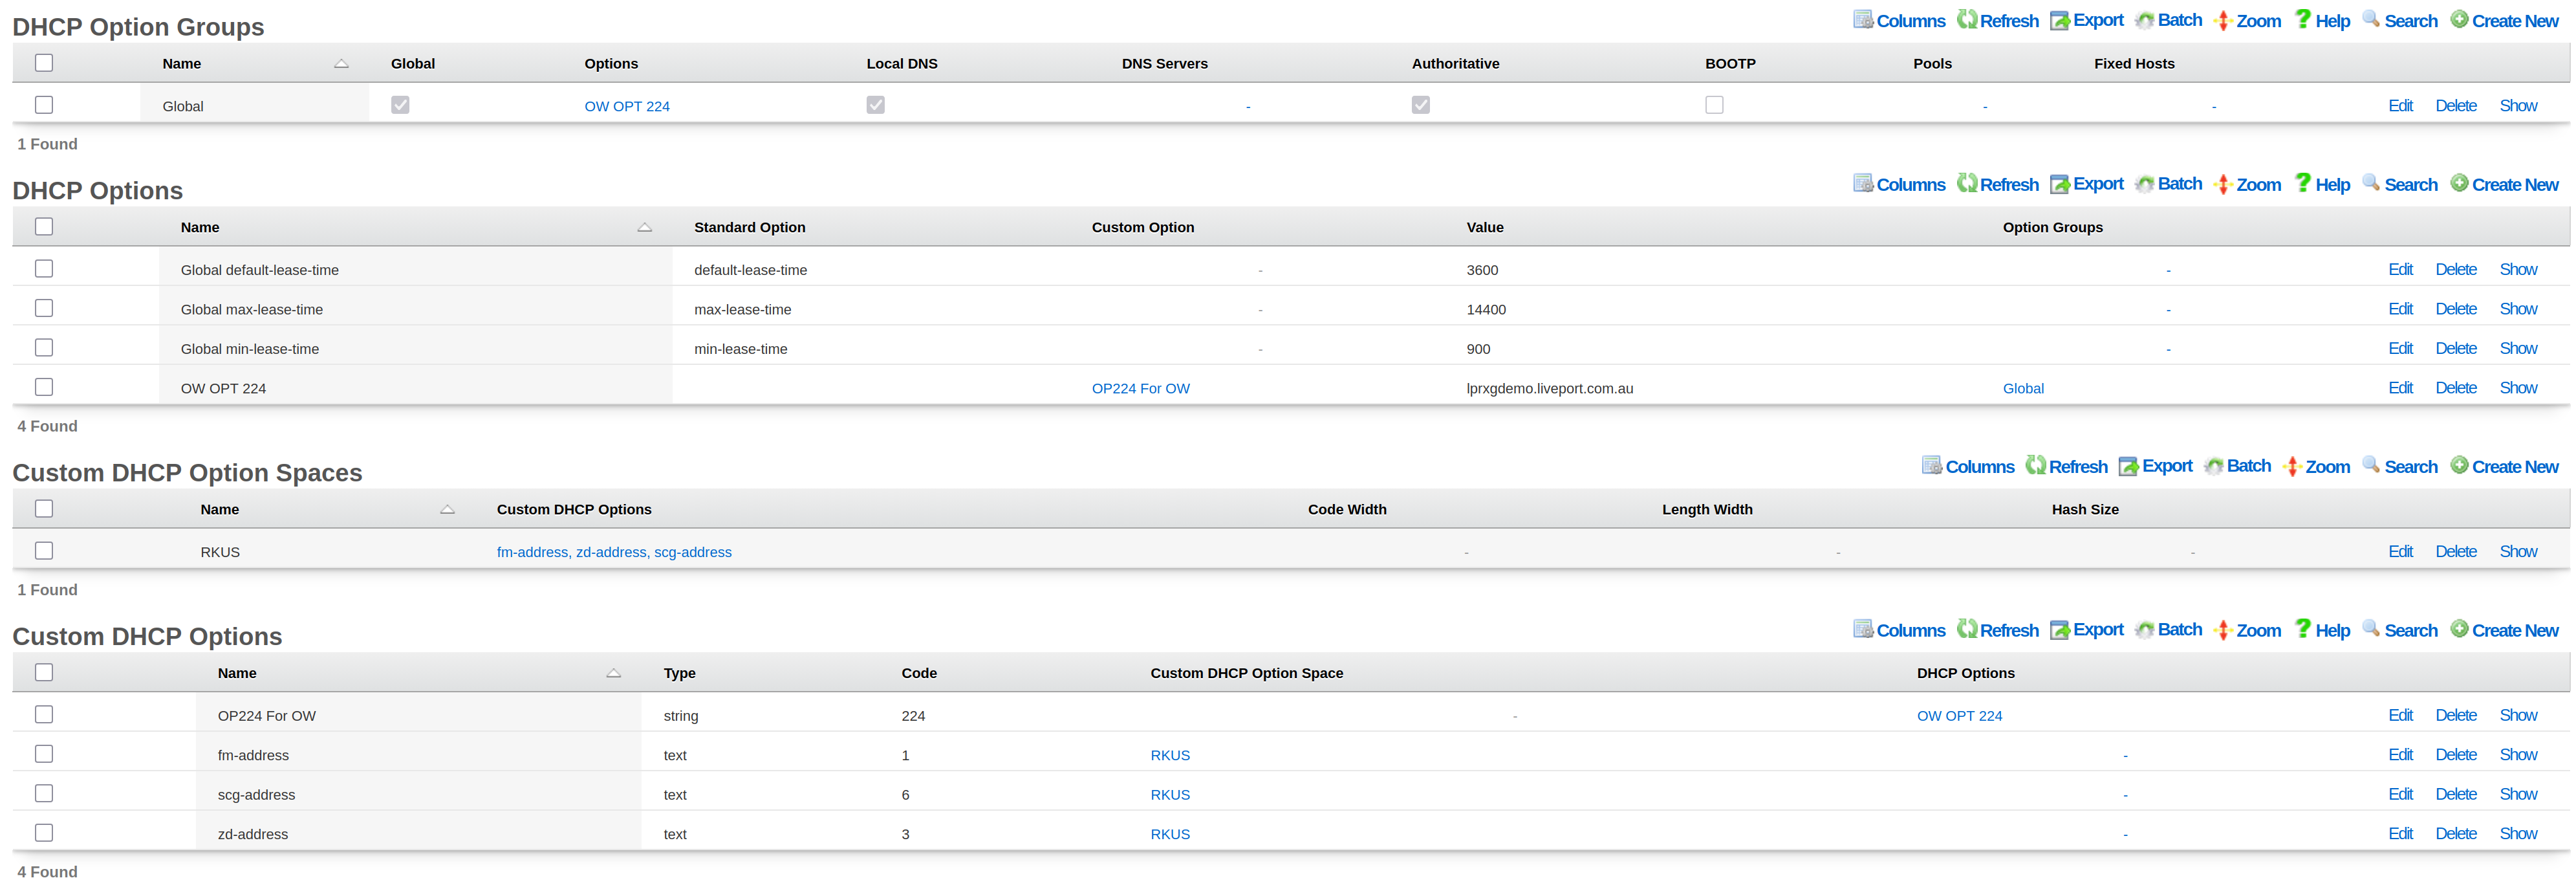Image resolution: width=2576 pixels, height=889 pixels.
Task: Open OW OPT 224 link in Global group
Action: (627, 106)
